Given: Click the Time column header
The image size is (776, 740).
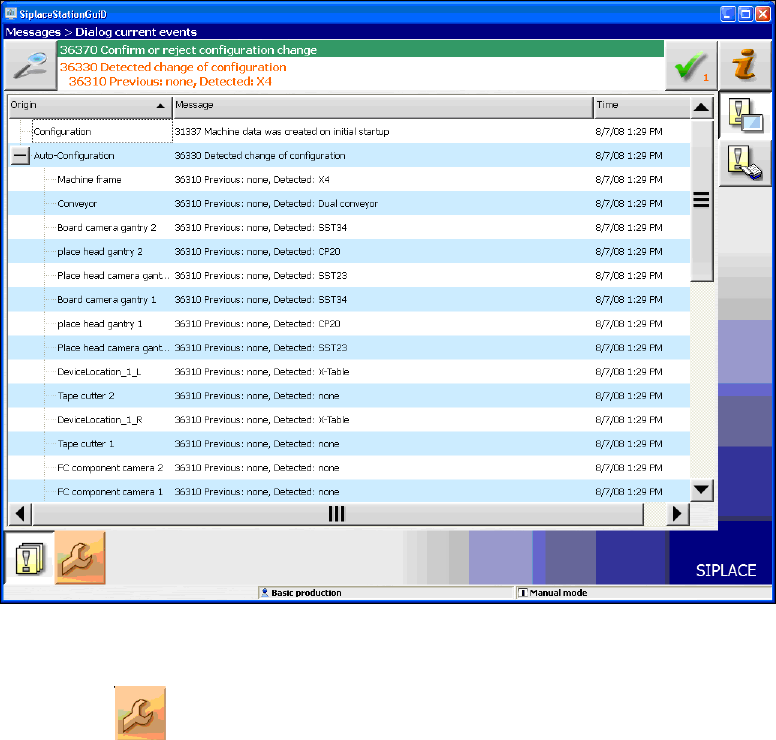Looking at the screenshot, I should 642,106.
